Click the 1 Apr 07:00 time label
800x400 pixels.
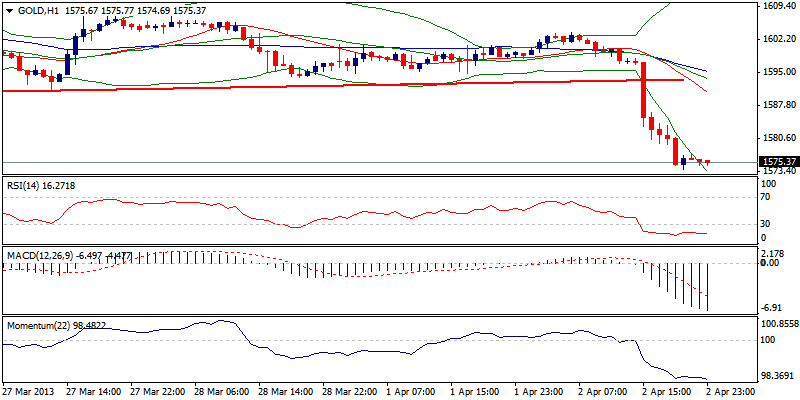[413, 390]
